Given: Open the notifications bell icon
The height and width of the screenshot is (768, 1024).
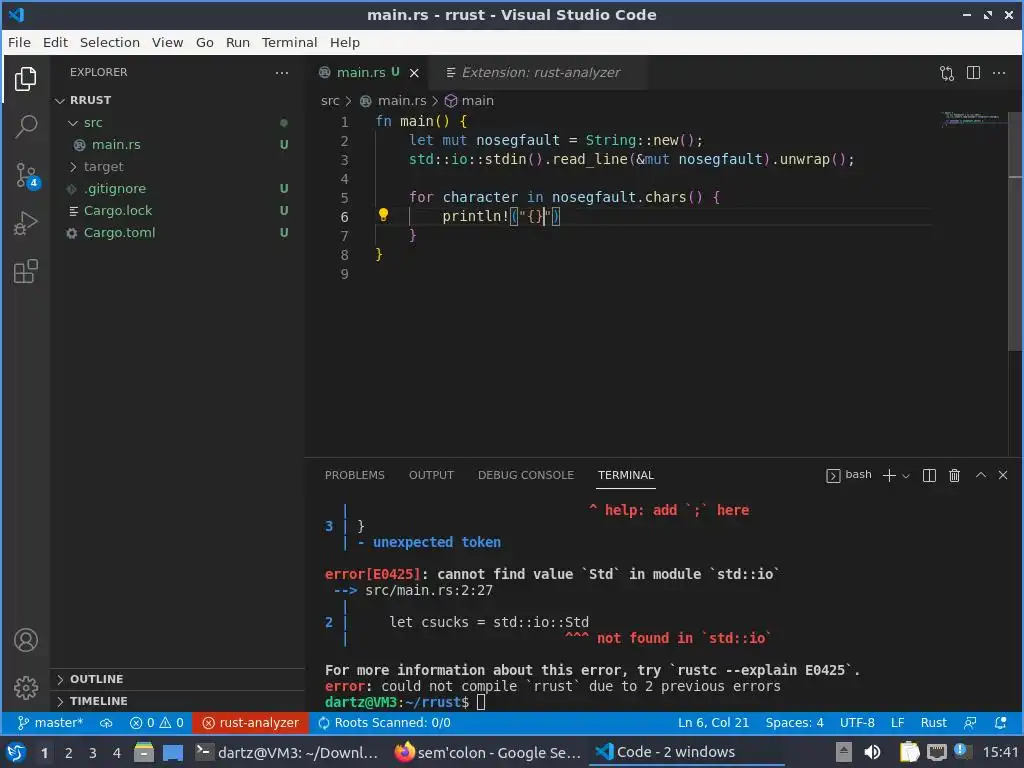Looking at the screenshot, I should pyautogui.click(x=1000, y=722).
